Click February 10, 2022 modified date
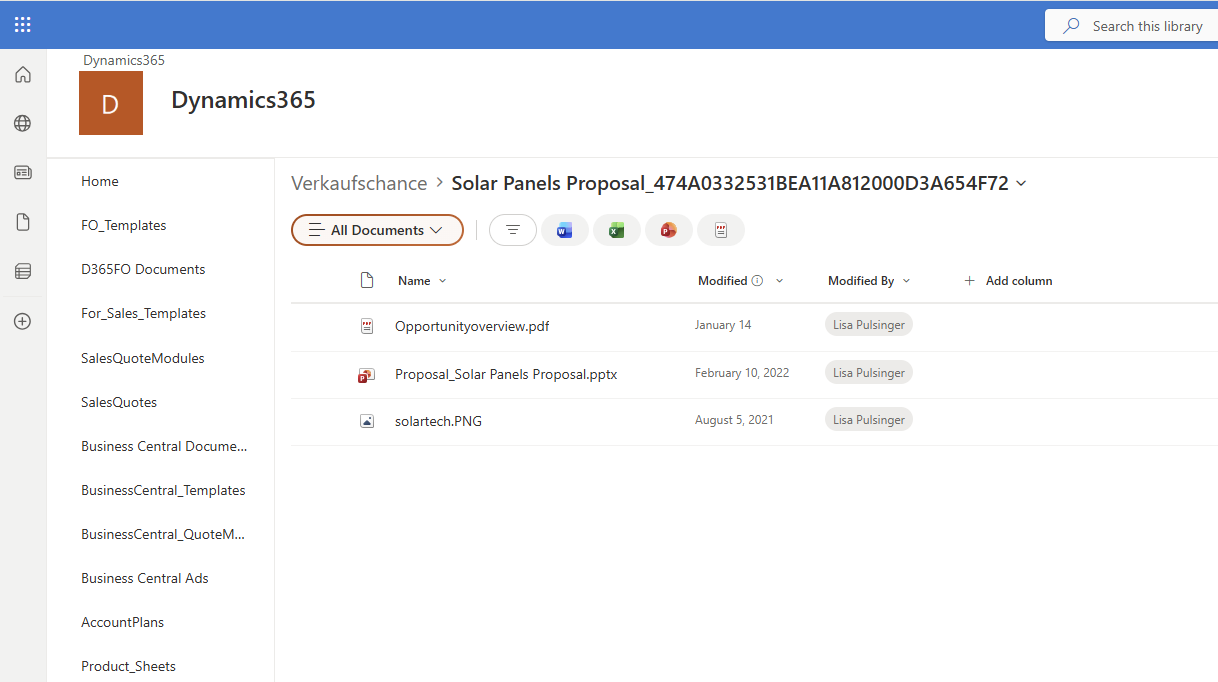 point(742,373)
